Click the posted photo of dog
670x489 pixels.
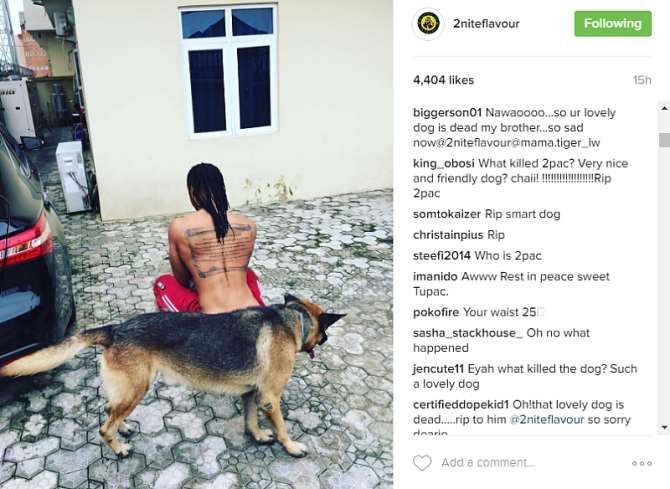[x=197, y=244]
